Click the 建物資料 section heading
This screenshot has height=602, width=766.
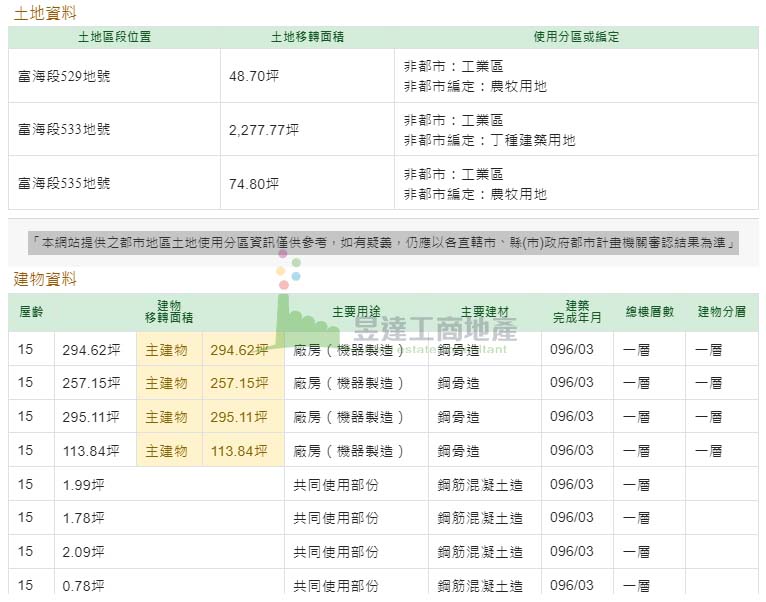pyautogui.click(x=44, y=279)
